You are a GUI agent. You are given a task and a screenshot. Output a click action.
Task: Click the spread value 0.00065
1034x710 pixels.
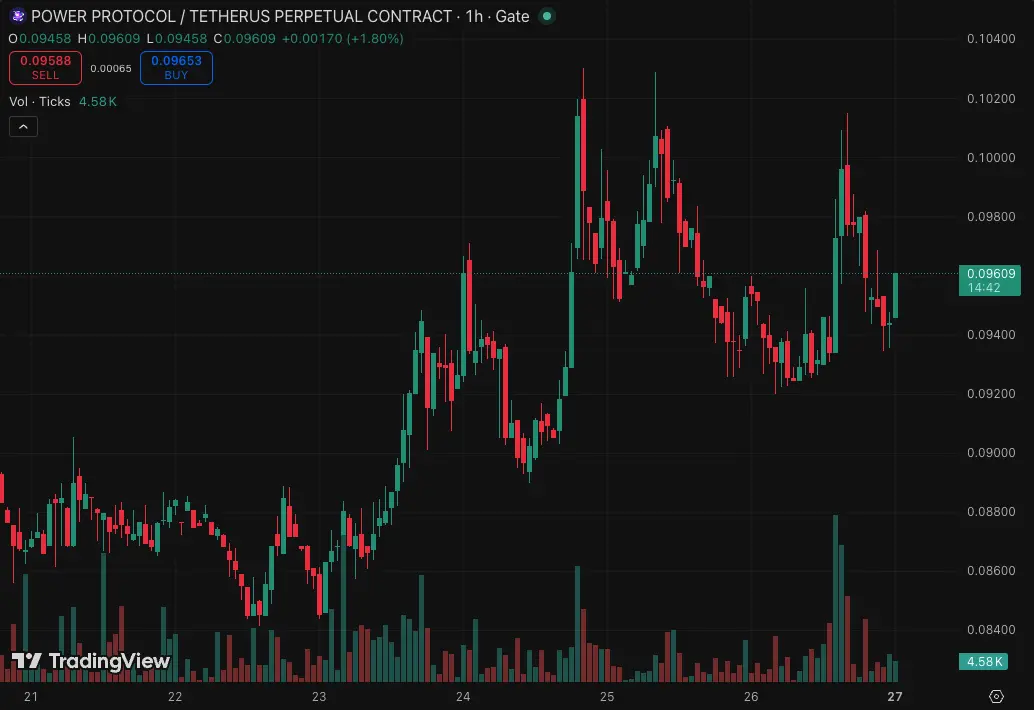coord(111,69)
